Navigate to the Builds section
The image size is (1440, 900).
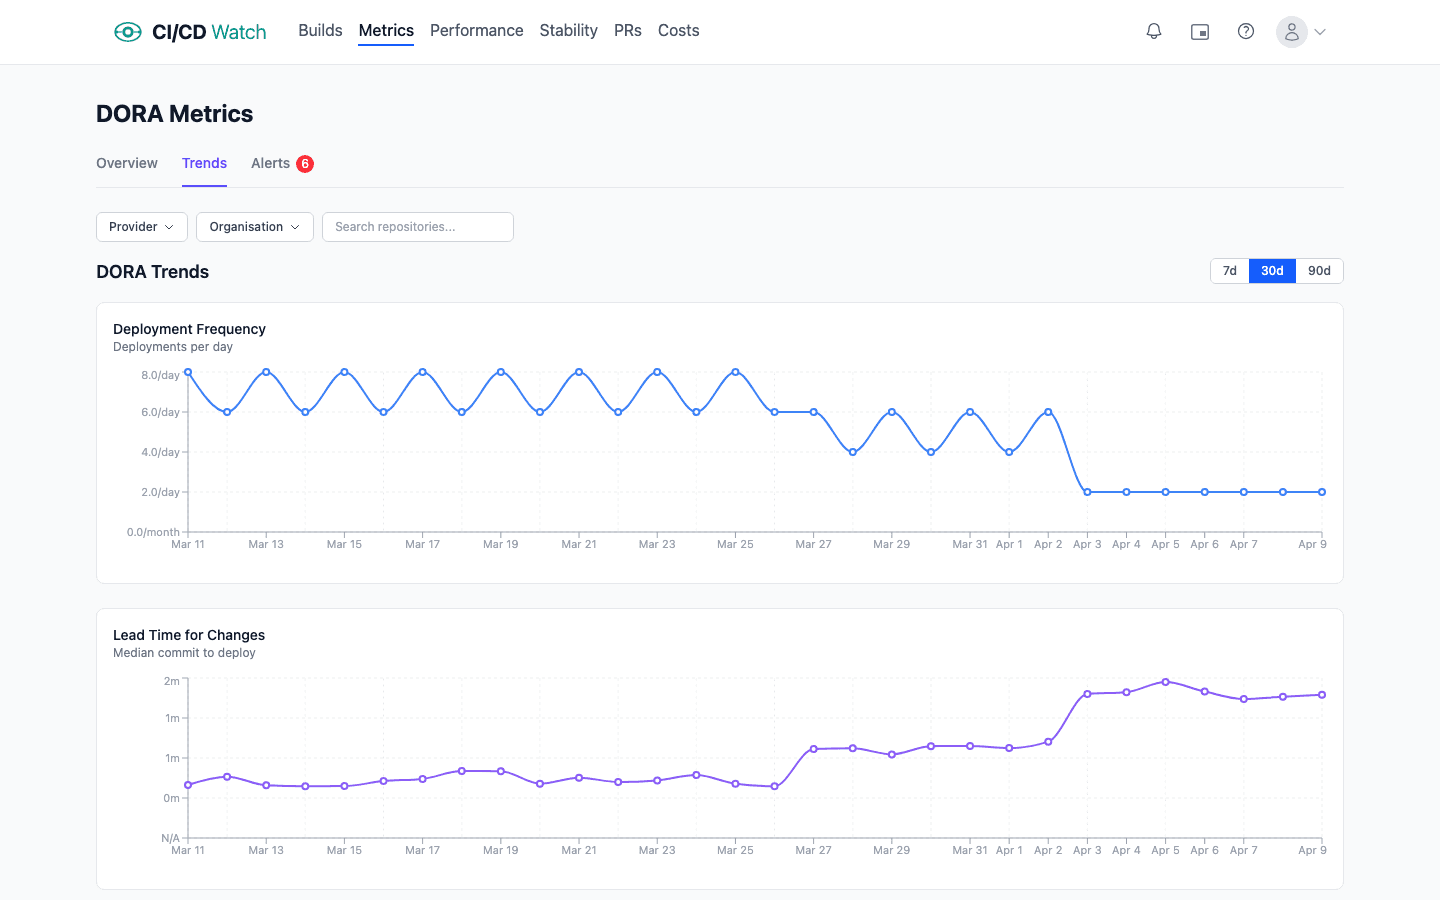320,30
